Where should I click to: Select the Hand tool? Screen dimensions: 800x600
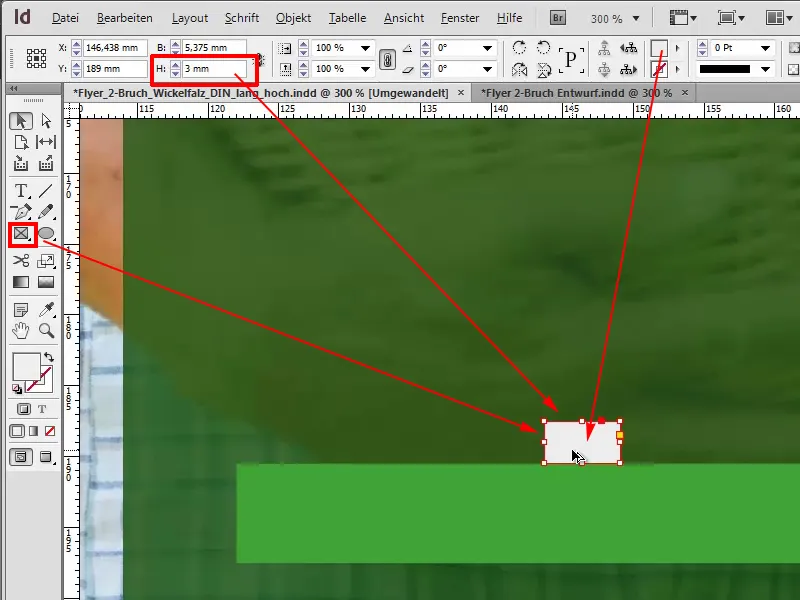21,331
